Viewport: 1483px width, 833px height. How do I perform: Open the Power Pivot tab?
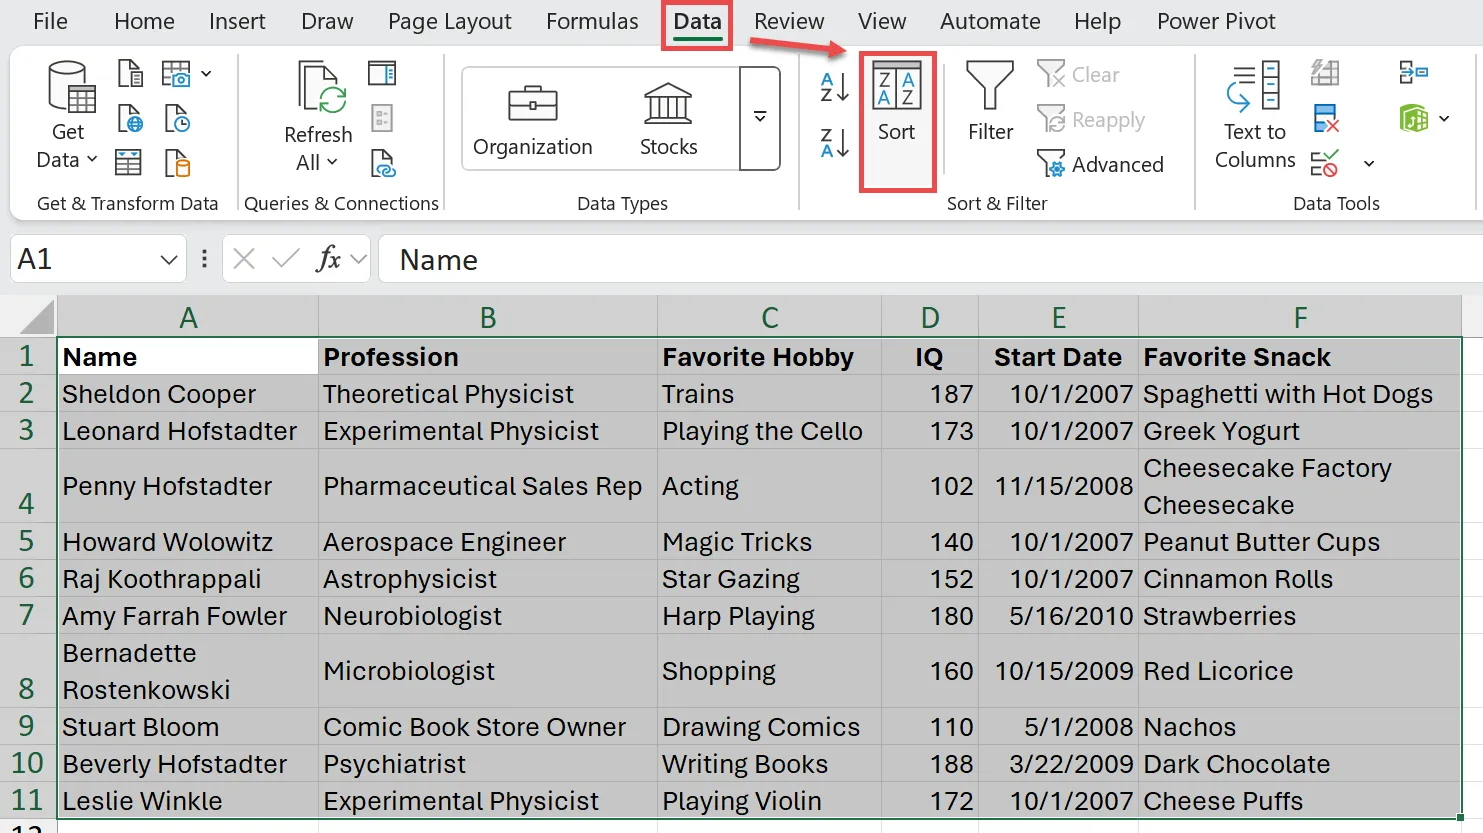[x=1216, y=21]
